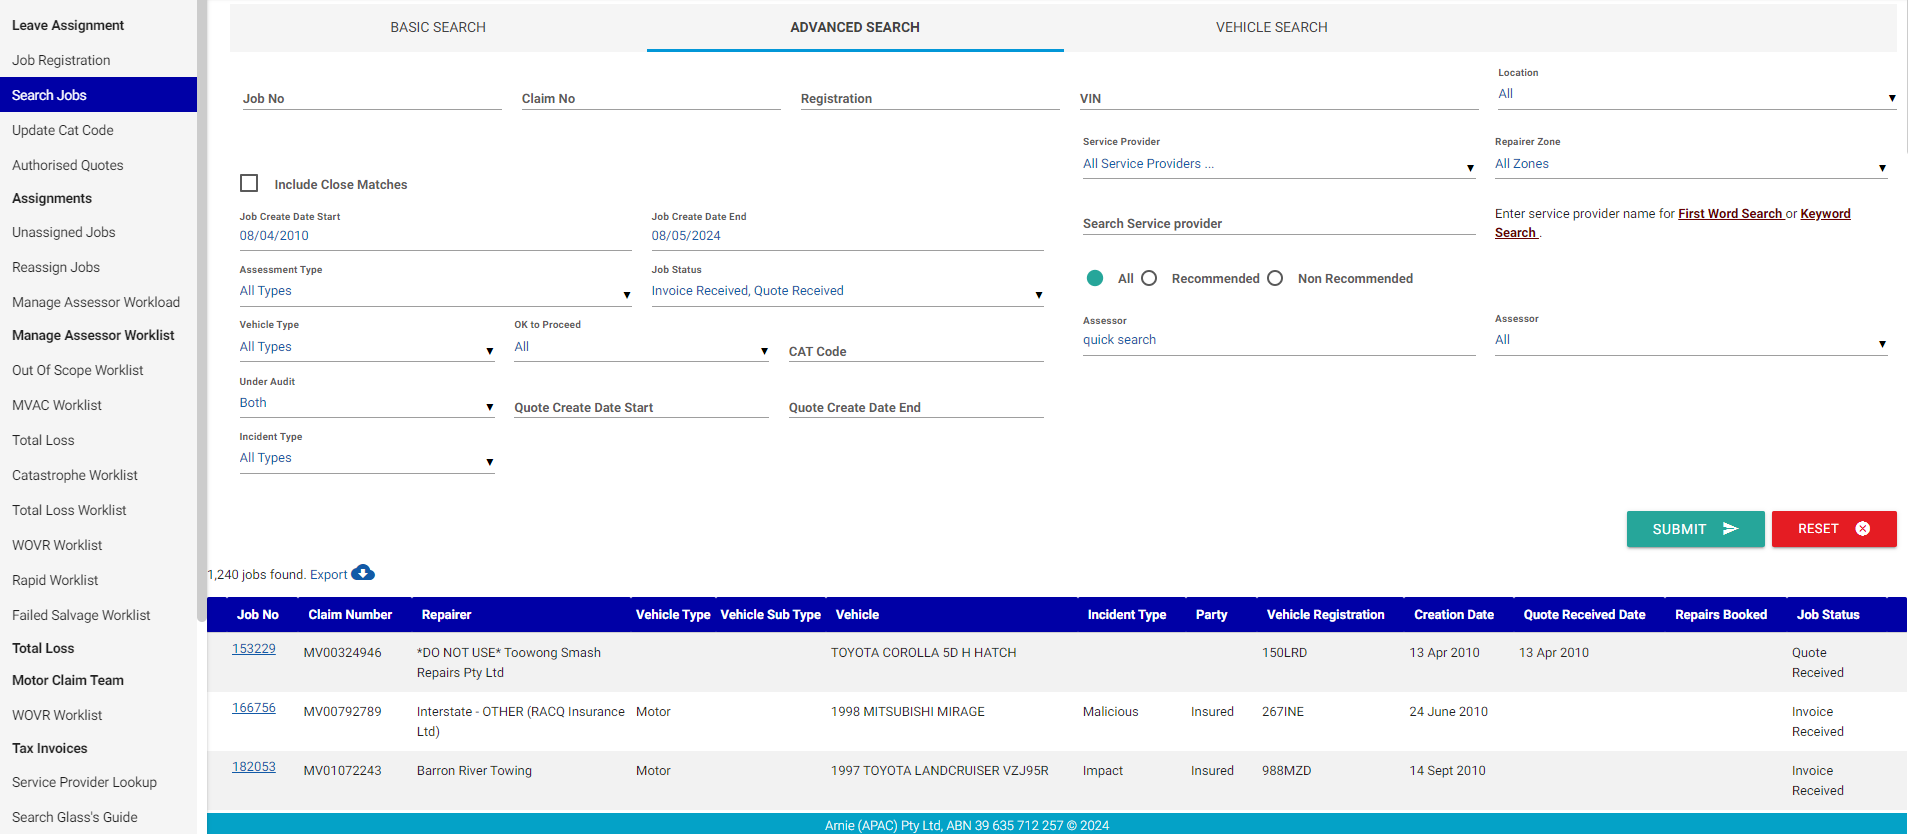Open the Repairer Zone dropdown
The height and width of the screenshot is (834, 1908).
point(1690,165)
